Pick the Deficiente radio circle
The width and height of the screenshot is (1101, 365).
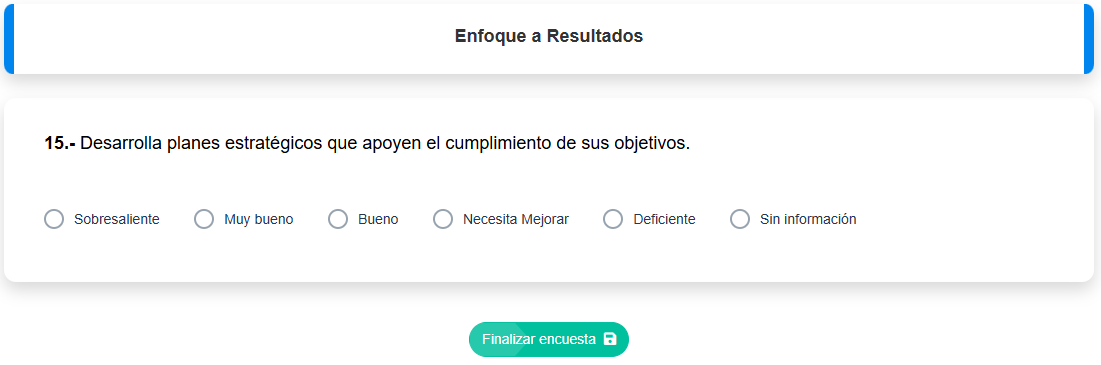pos(613,219)
